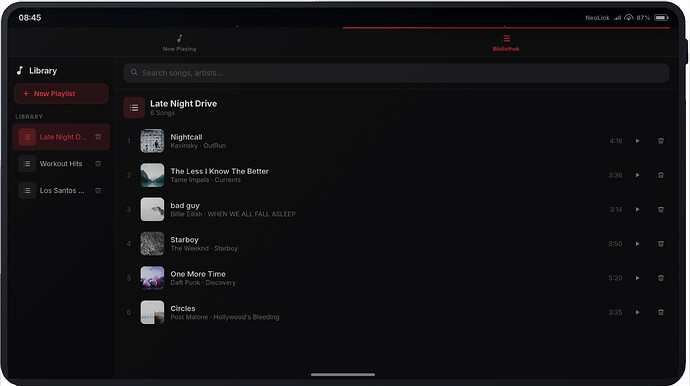Delete the Late Night D... playlist in sidebar
Viewport: 690px width, 386px height.
click(x=98, y=137)
